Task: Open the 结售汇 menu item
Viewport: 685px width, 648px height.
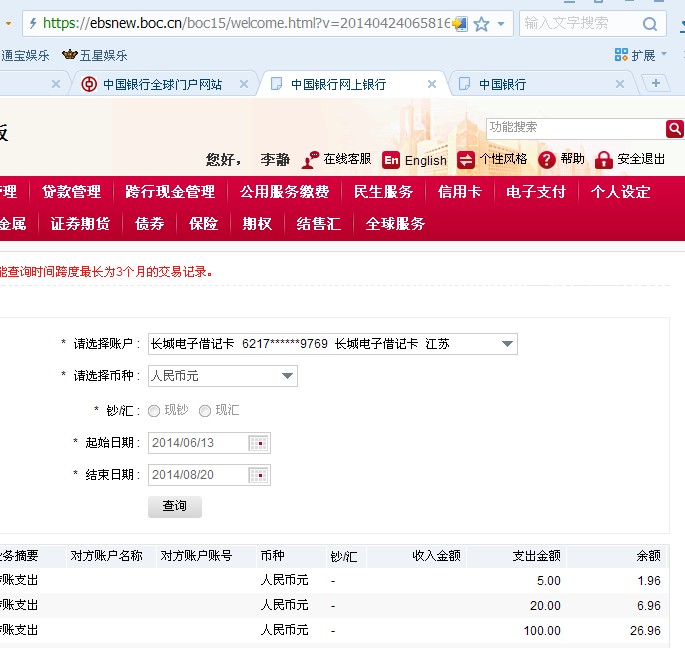Action: click(x=318, y=224)
